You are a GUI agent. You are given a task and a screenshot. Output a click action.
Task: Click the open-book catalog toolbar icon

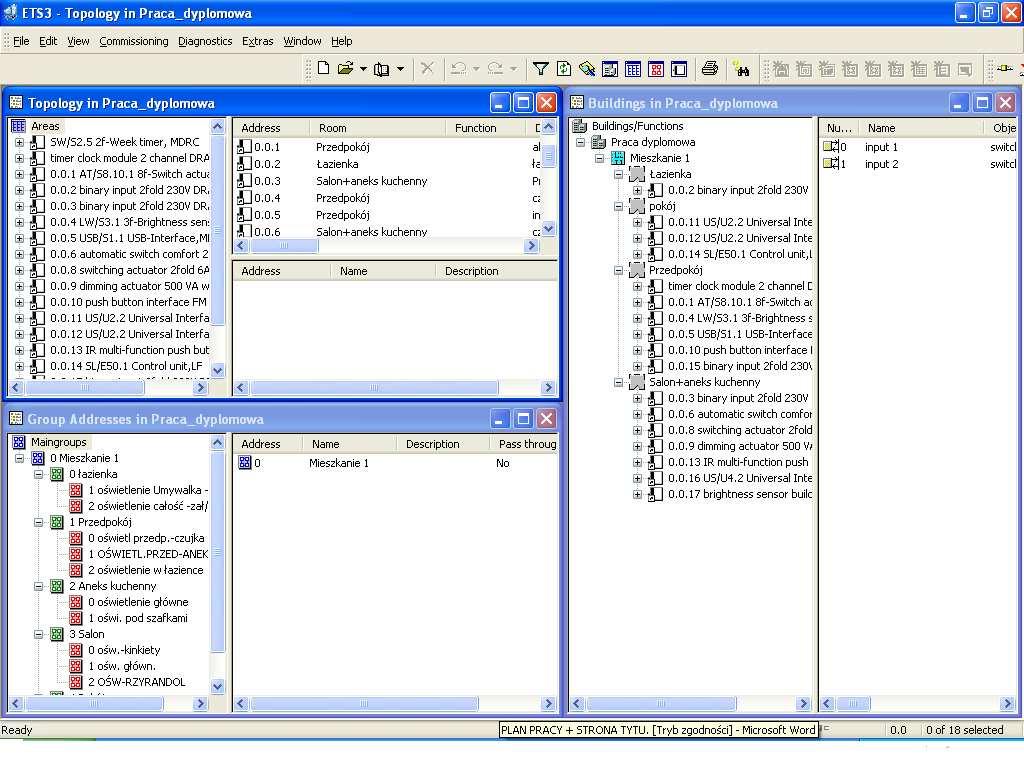click(x=381, y=69)
